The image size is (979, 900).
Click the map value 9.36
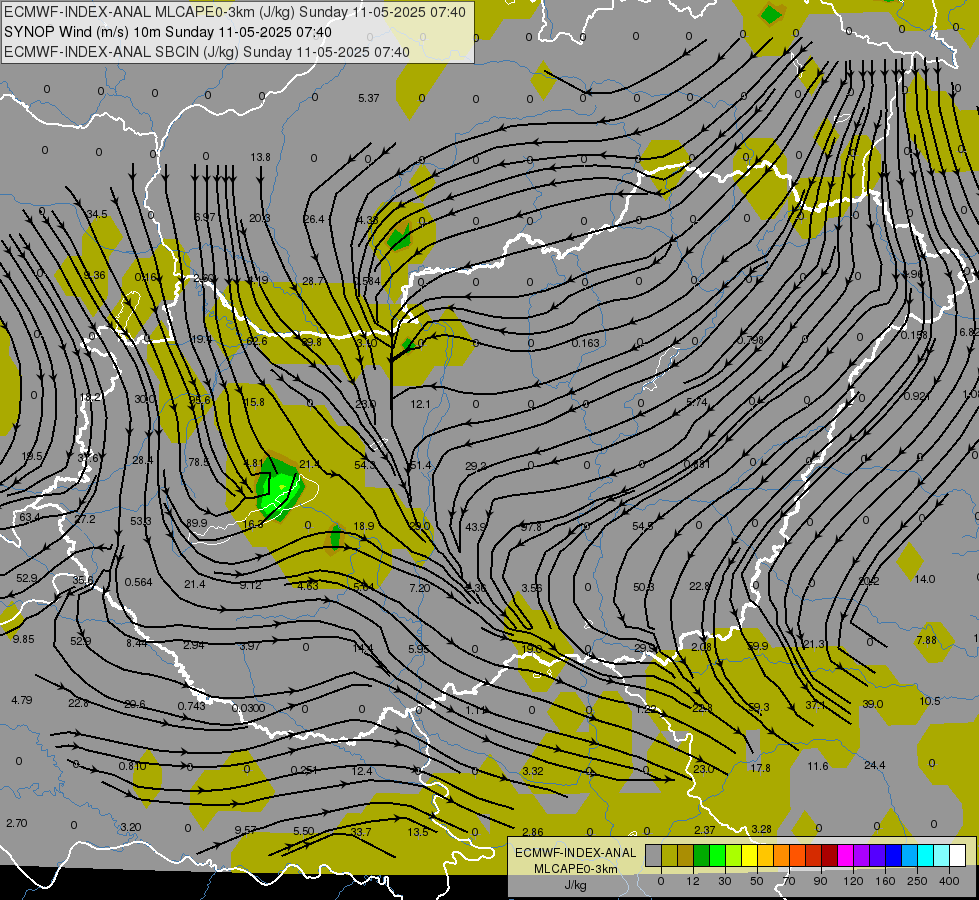pos(94,275)
